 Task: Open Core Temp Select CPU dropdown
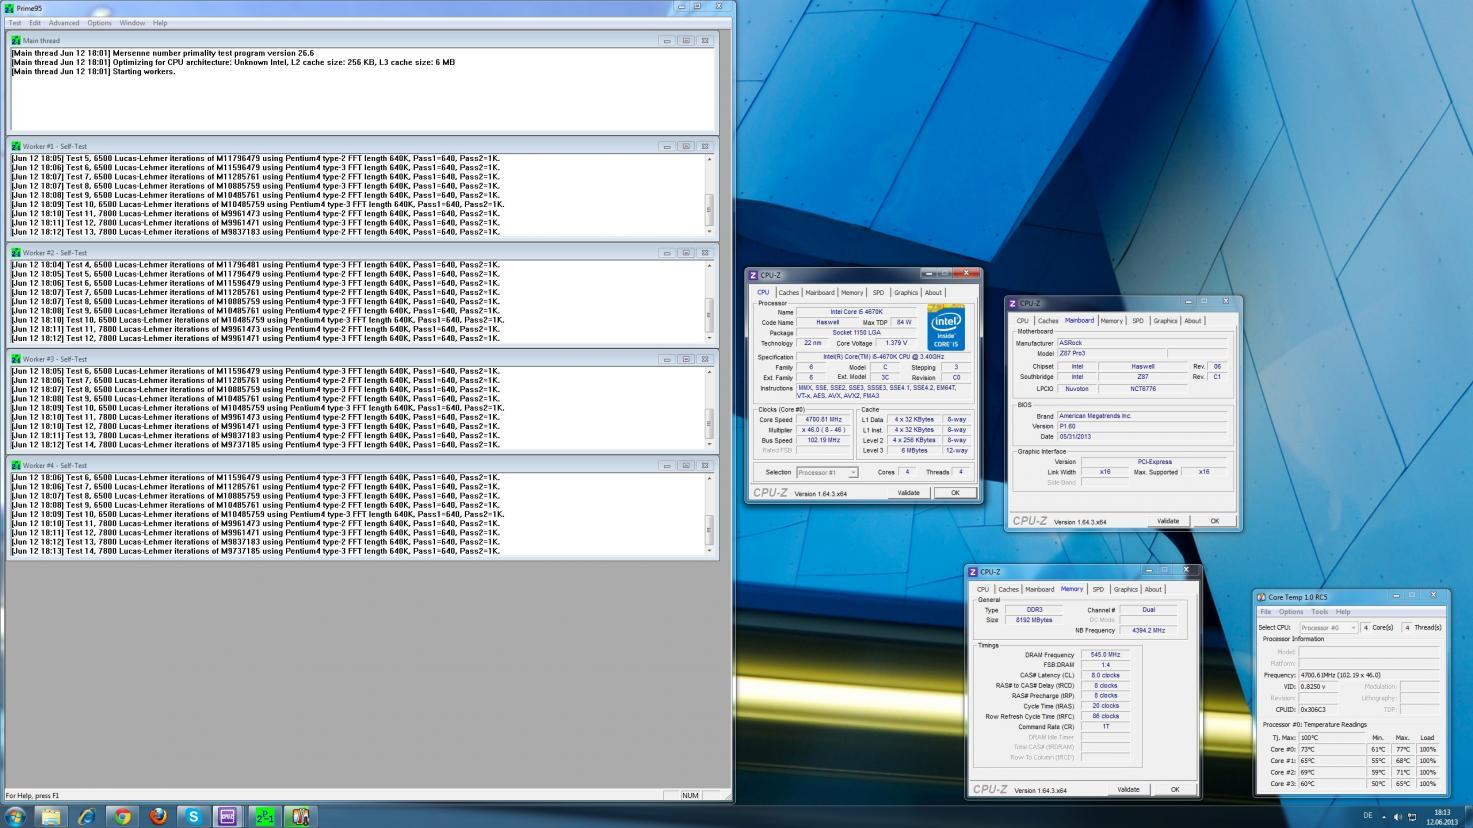point(1328,627)
